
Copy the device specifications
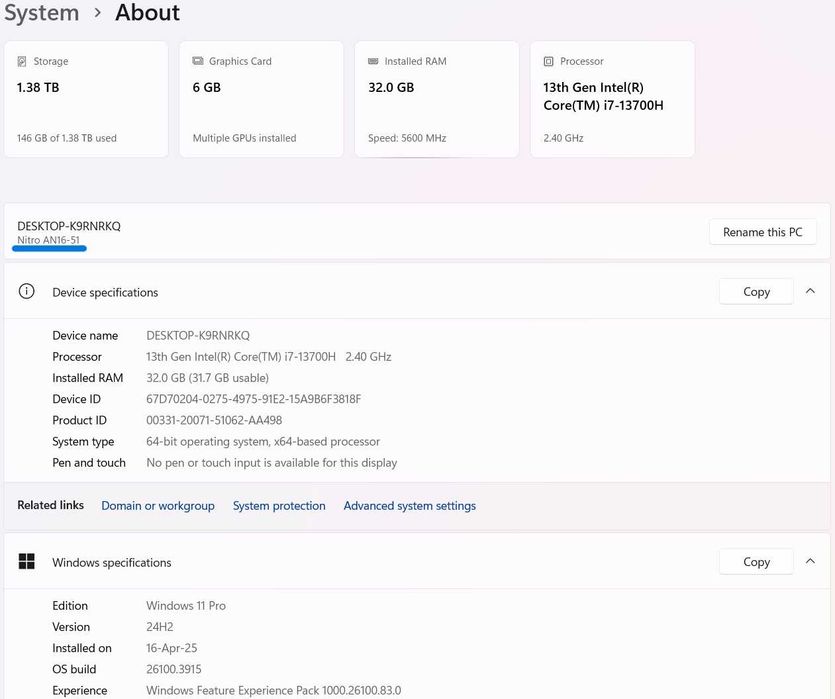[756, 292]
